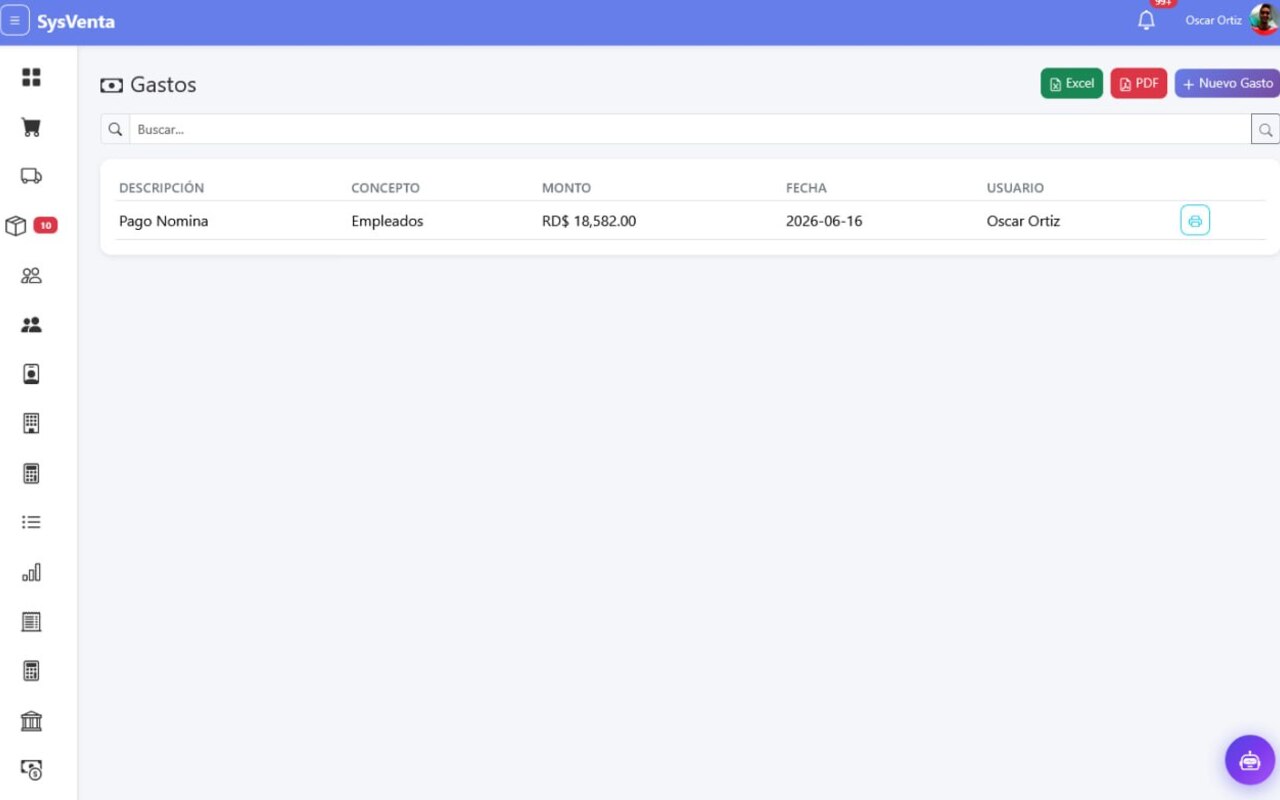
Task: Focus the Buscar search field
Action: (x=690, y=129)
